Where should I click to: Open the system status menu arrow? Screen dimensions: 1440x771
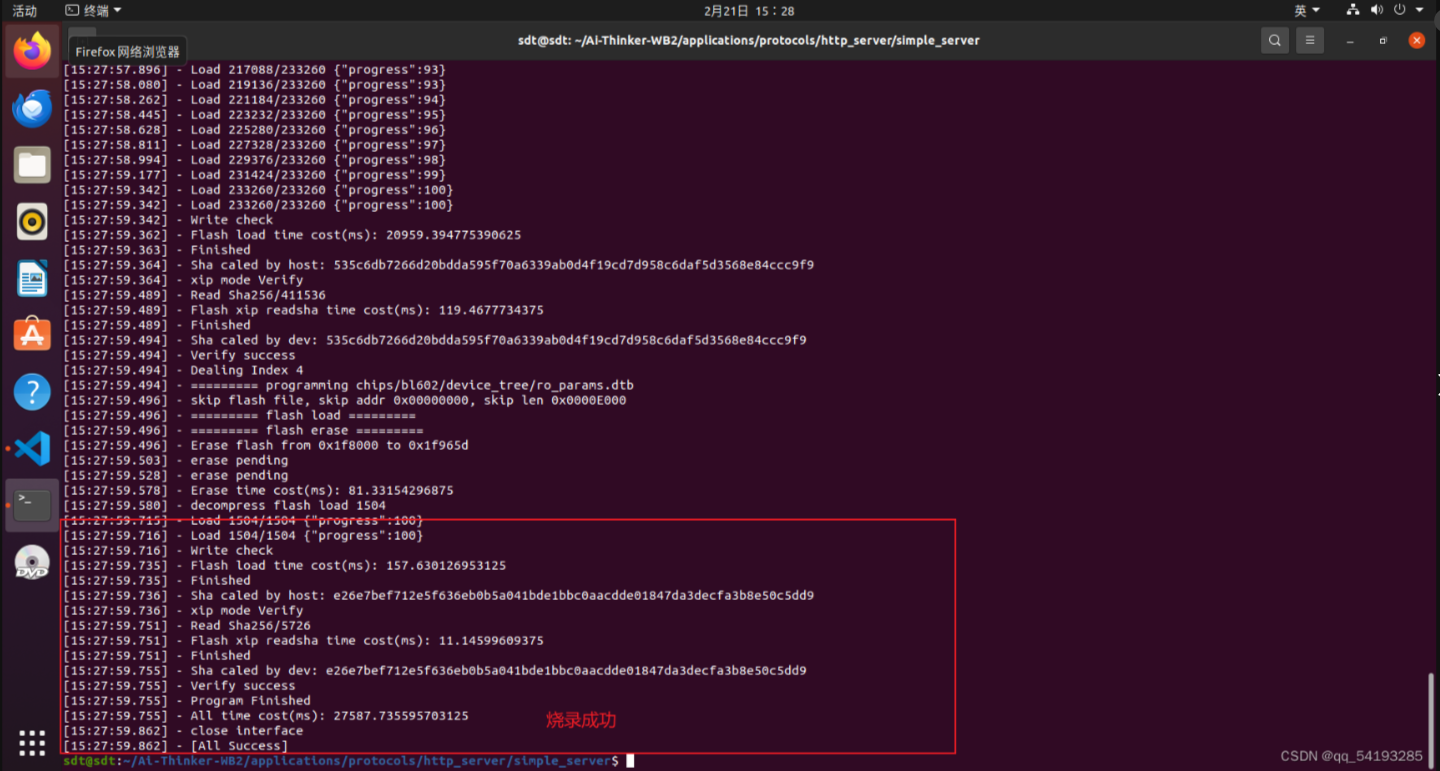pyautogui.click(x=1420, y=10)
